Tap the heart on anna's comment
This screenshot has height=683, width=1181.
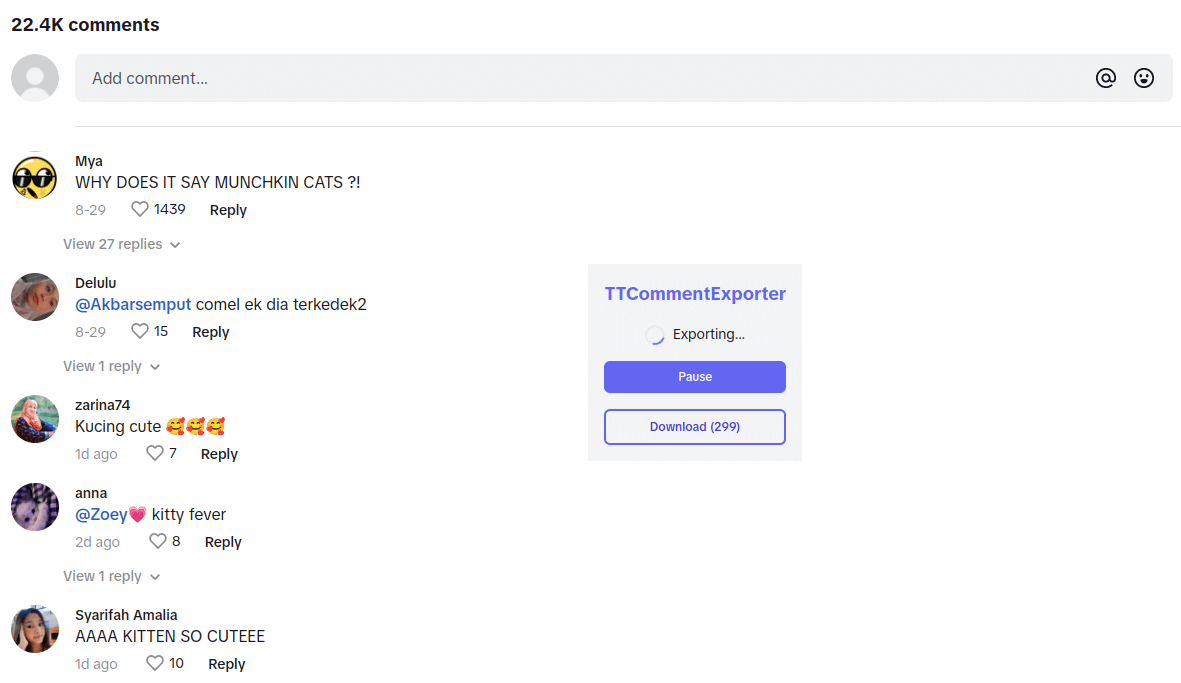point(158,541)
